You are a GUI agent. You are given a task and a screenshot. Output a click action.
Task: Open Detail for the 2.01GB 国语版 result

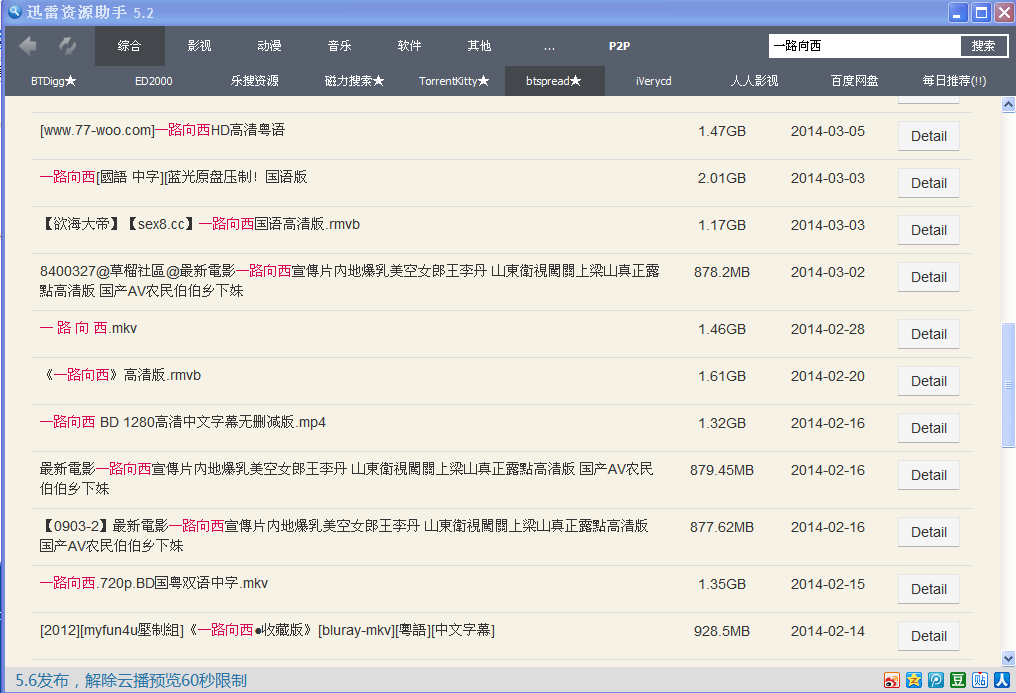pos(929,183)
